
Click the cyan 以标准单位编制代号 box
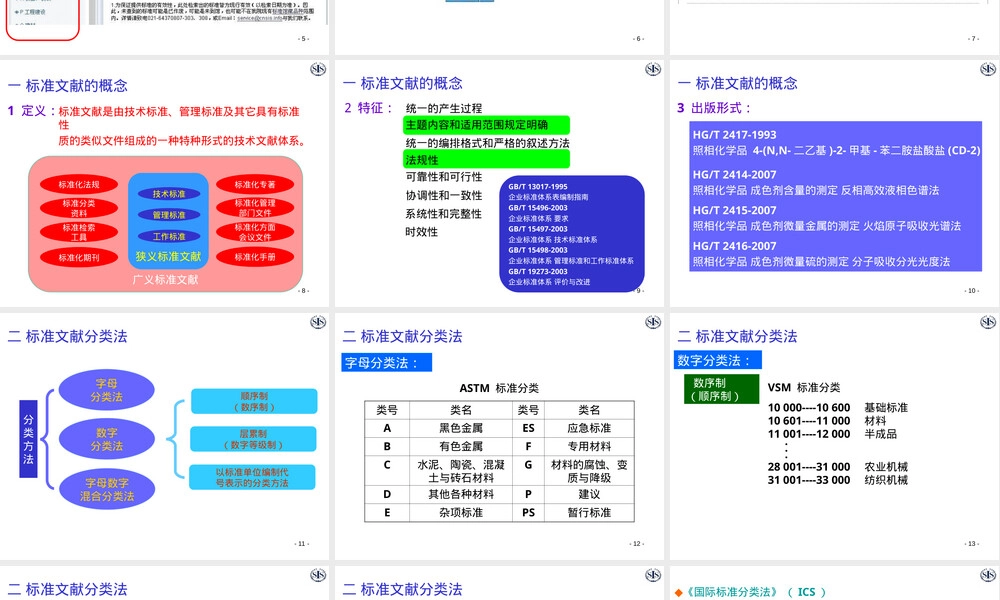(x=252, y=477)
